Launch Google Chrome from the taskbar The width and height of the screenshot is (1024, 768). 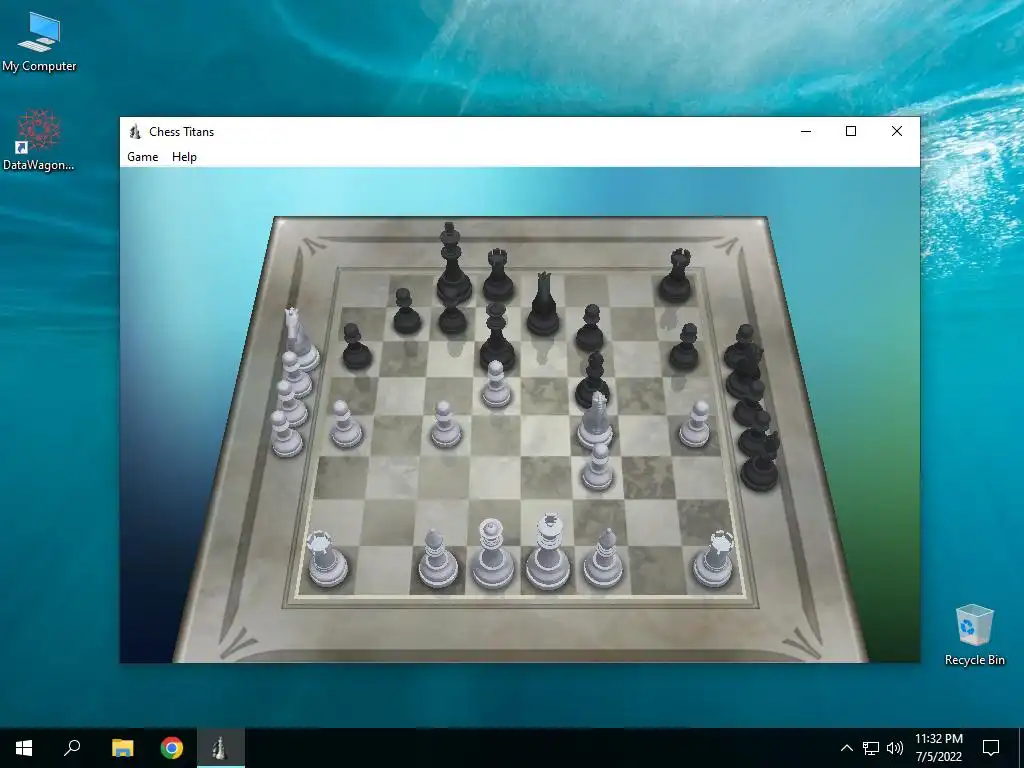(172, 748)
